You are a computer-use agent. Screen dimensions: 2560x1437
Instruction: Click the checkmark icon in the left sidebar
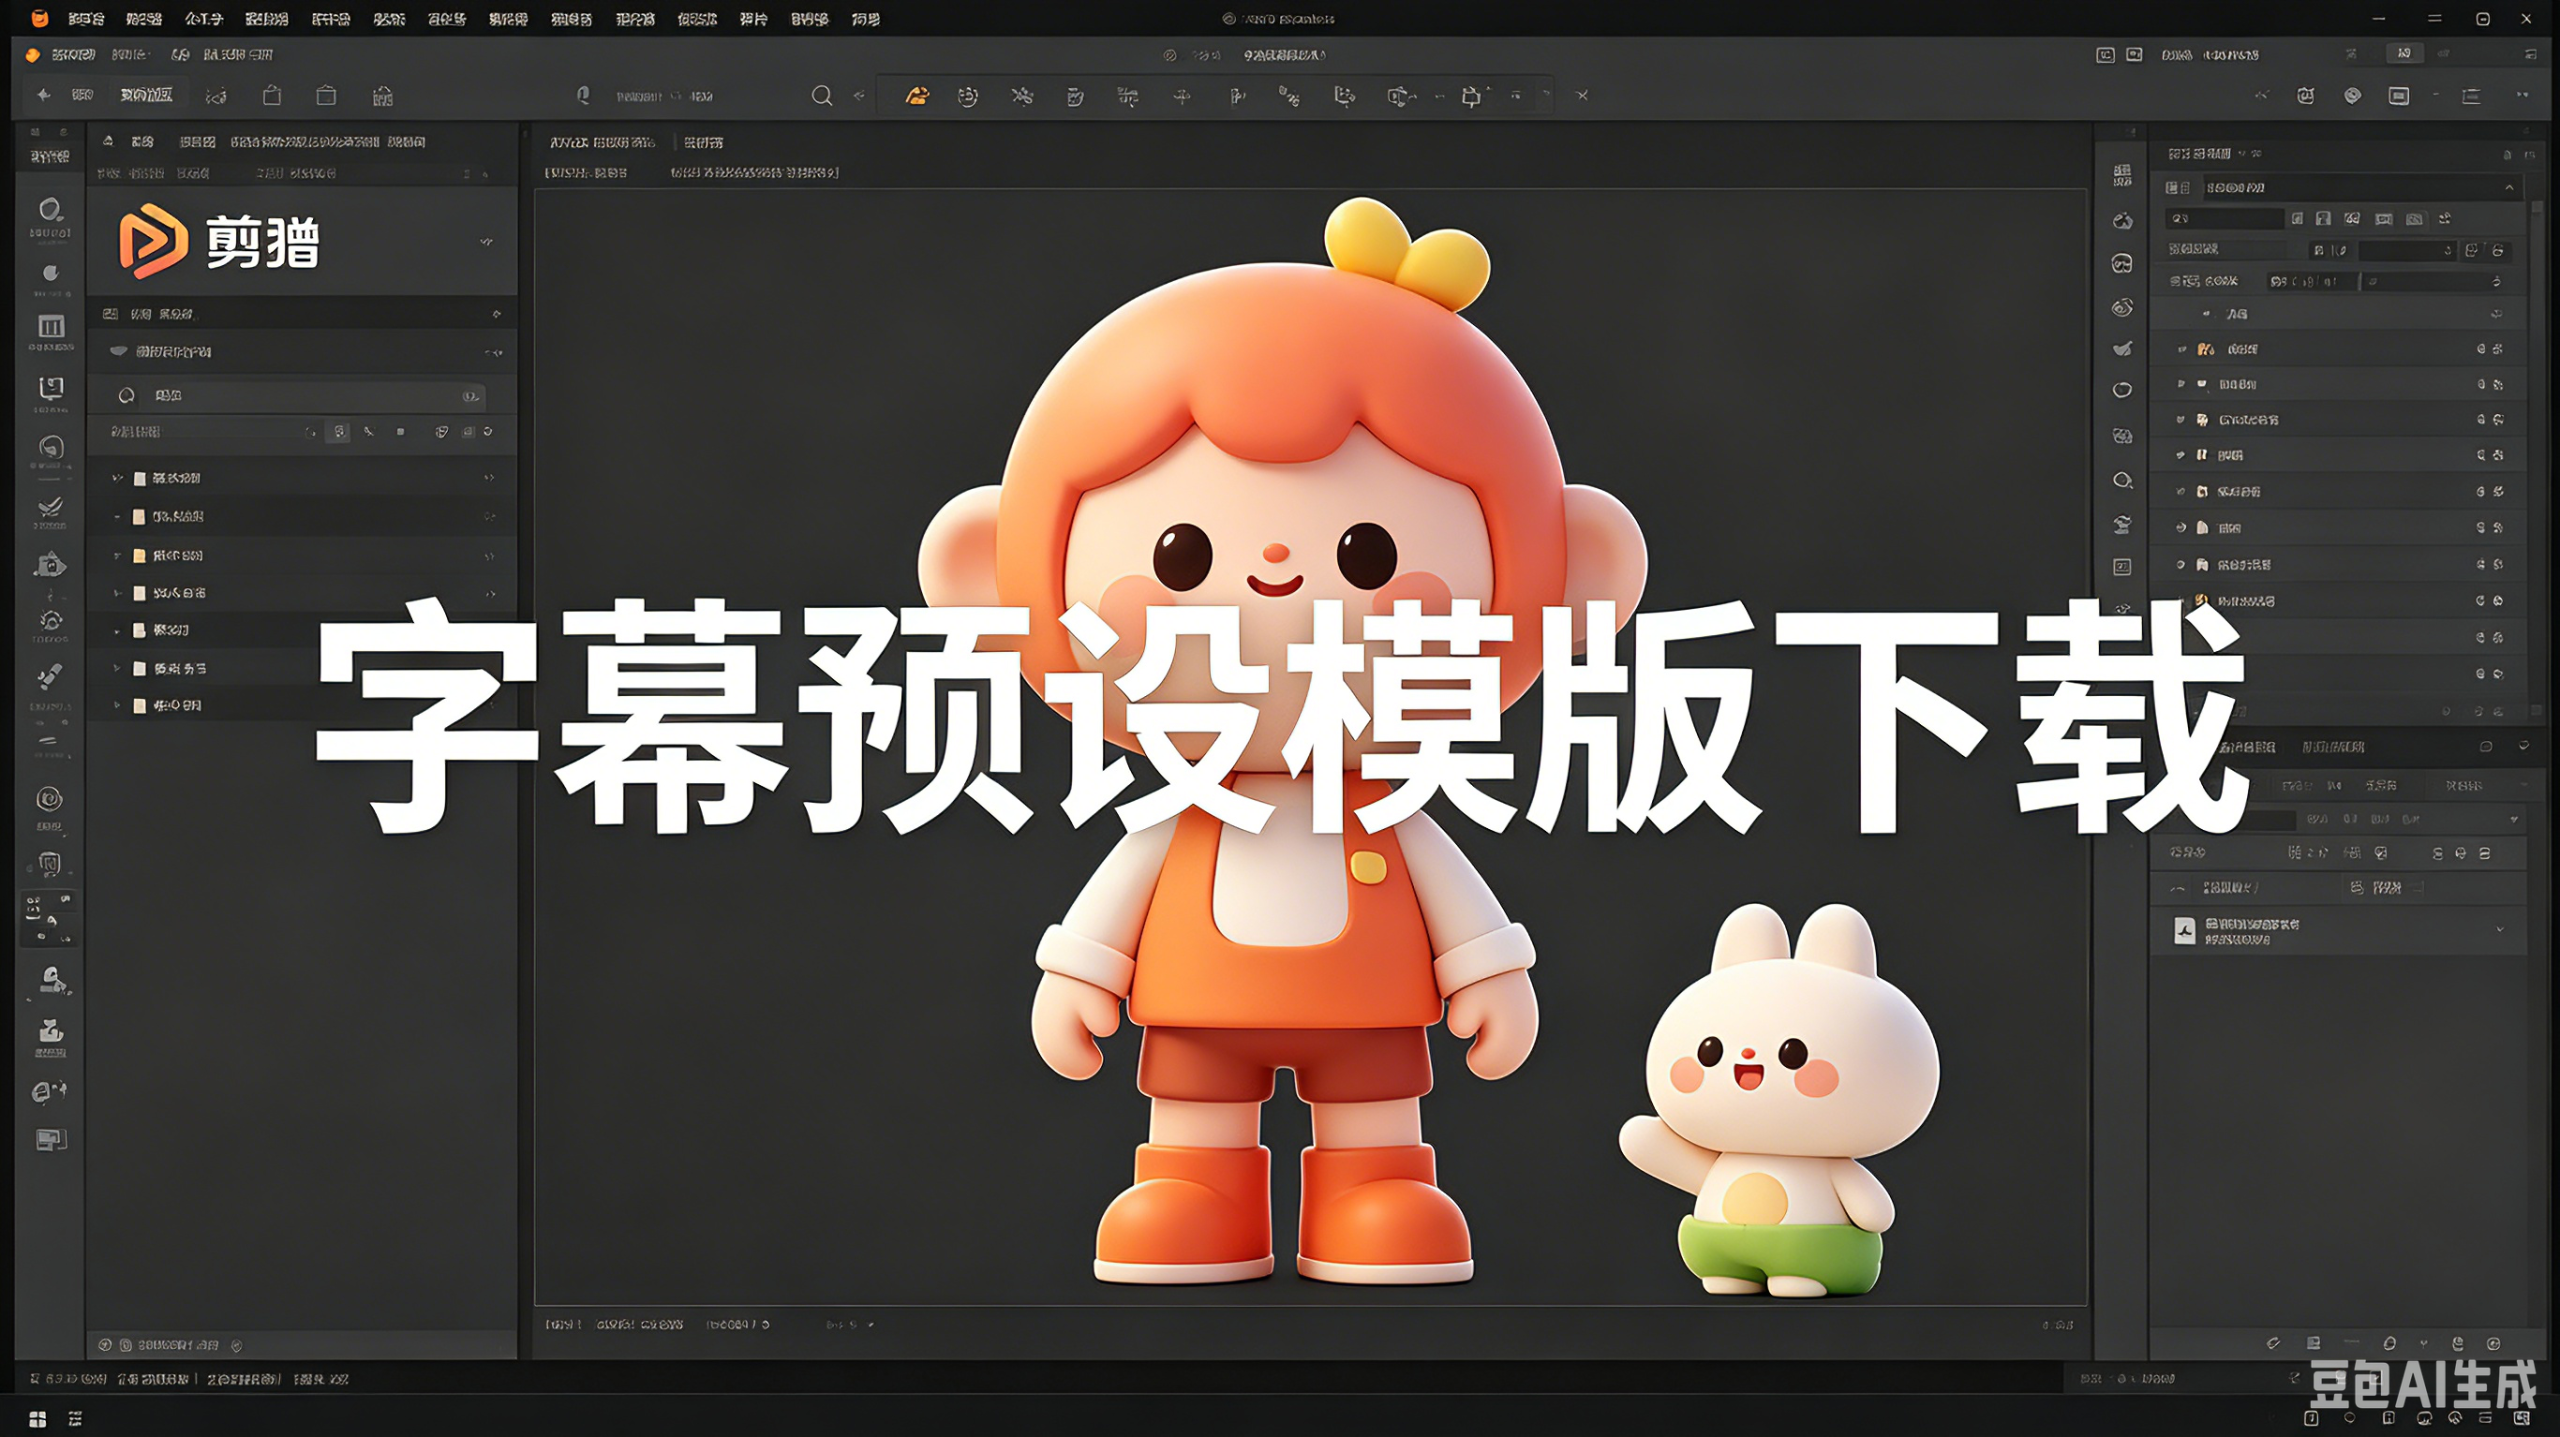coord(50,507)
